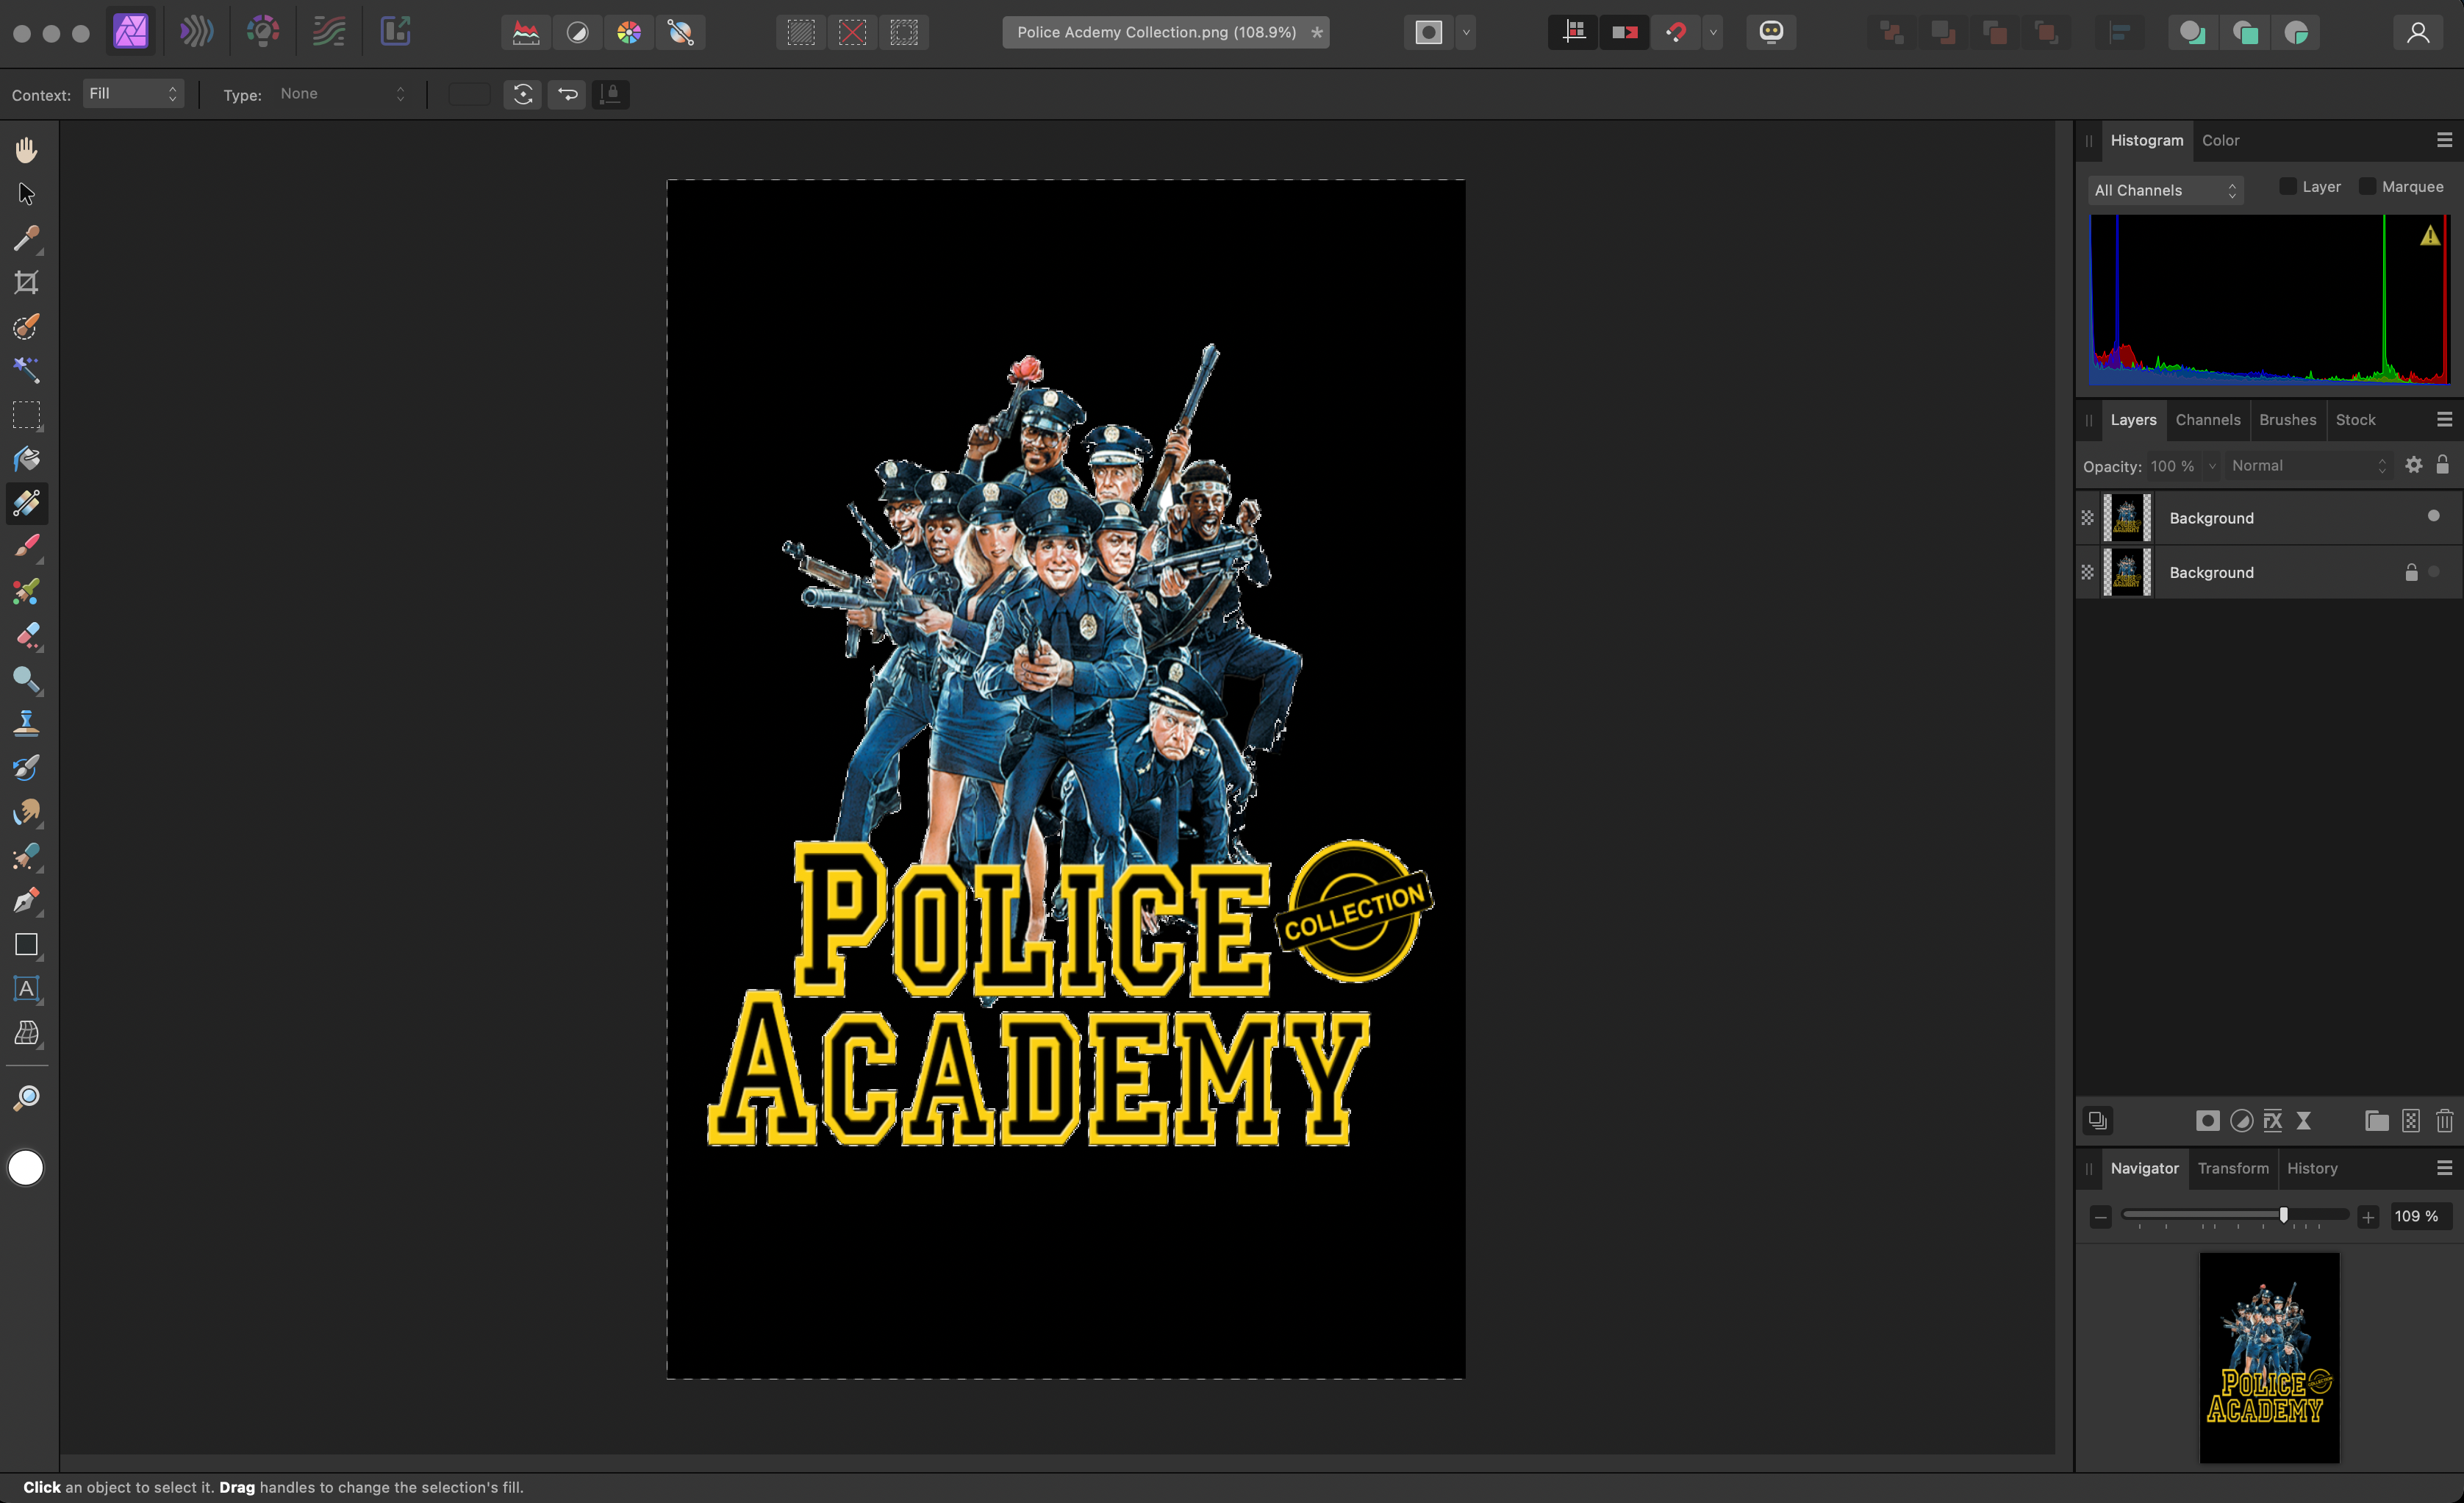Switch to the History tab
Screen dimensions: 2464x1503
point(2312,1168)
